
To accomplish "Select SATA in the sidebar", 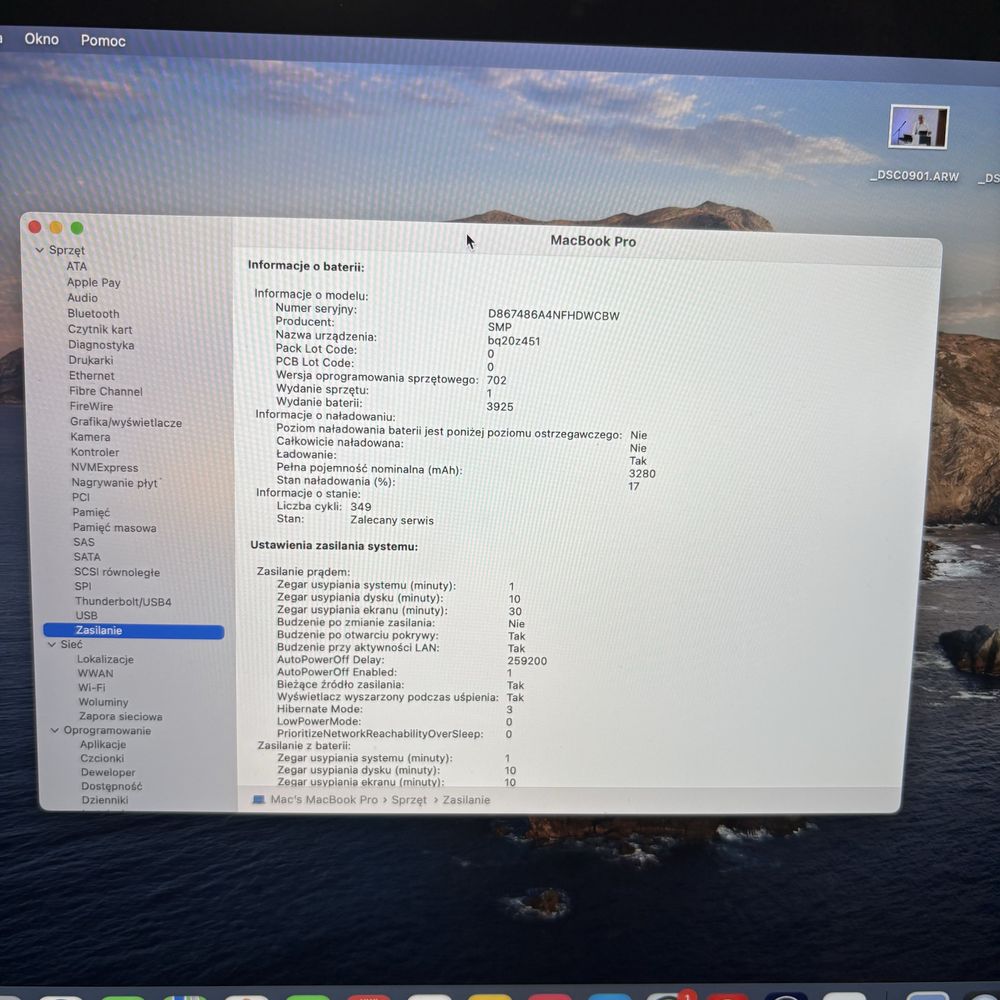I will click(x=87, y=557).
